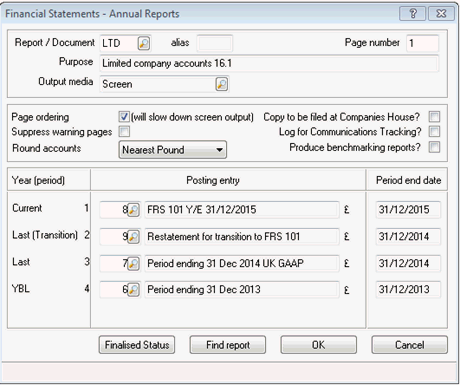Click the Last (Transition) row label

[x=45, y=235]
